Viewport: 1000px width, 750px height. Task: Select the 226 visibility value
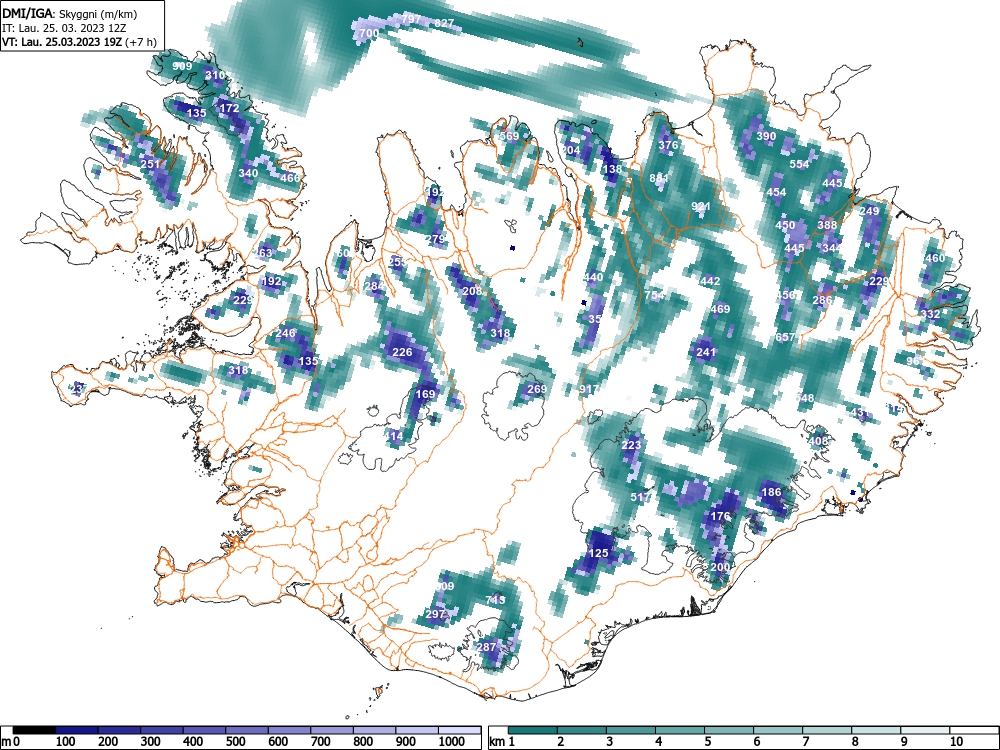click(x=402, y=352)
